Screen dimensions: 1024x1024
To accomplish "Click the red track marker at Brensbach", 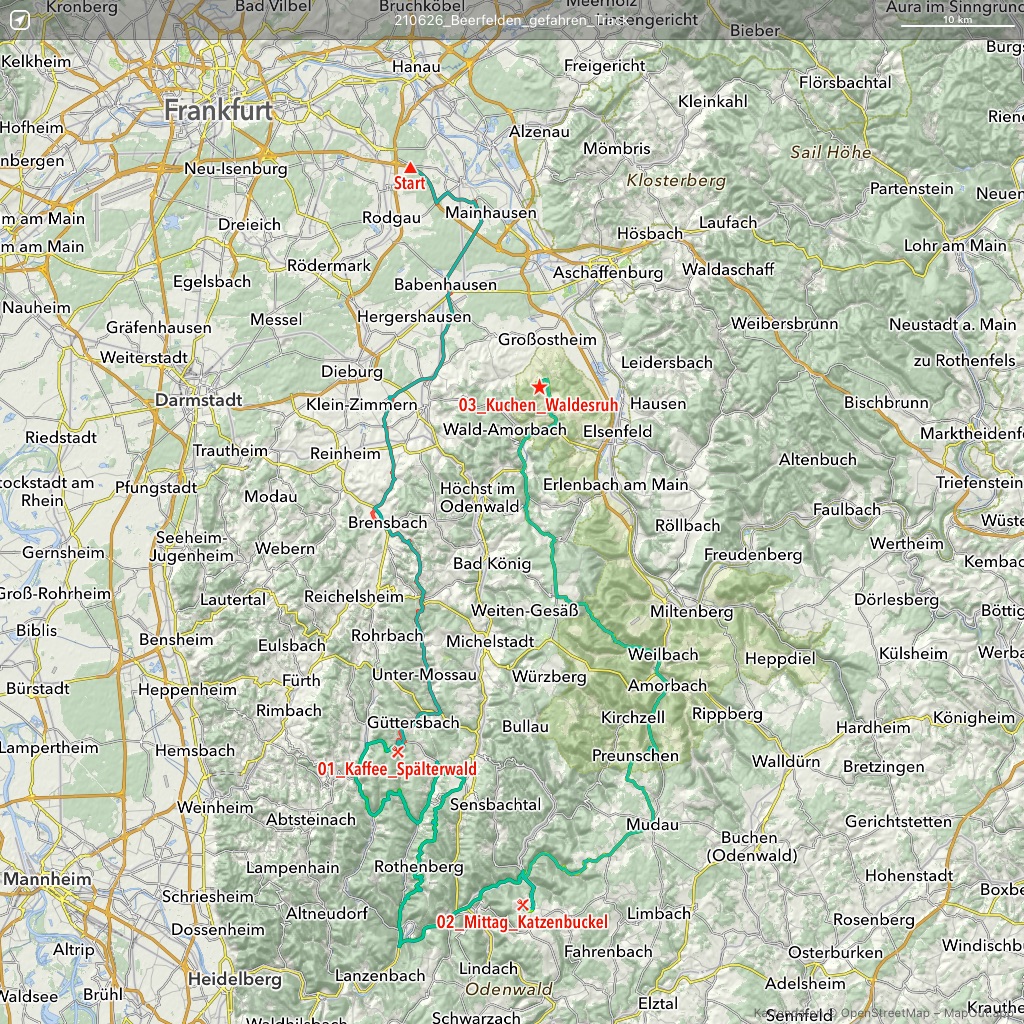I will click(x=374, y=514).
